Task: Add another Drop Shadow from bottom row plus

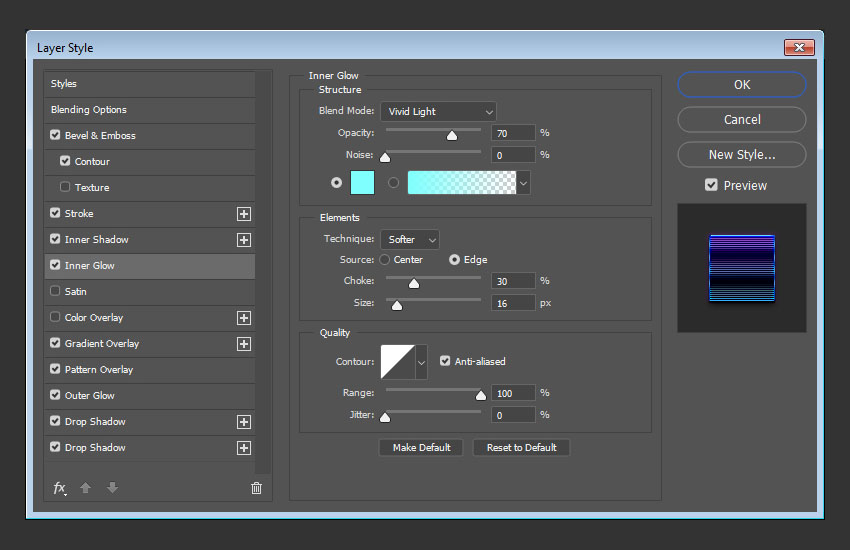Action: (x=244, y=448)
